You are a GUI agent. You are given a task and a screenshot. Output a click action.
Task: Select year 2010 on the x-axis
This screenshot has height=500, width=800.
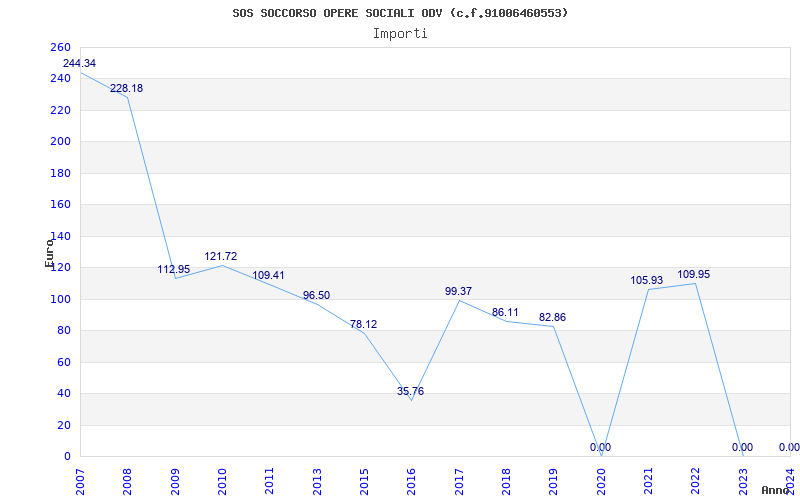[x=222, y=481]
